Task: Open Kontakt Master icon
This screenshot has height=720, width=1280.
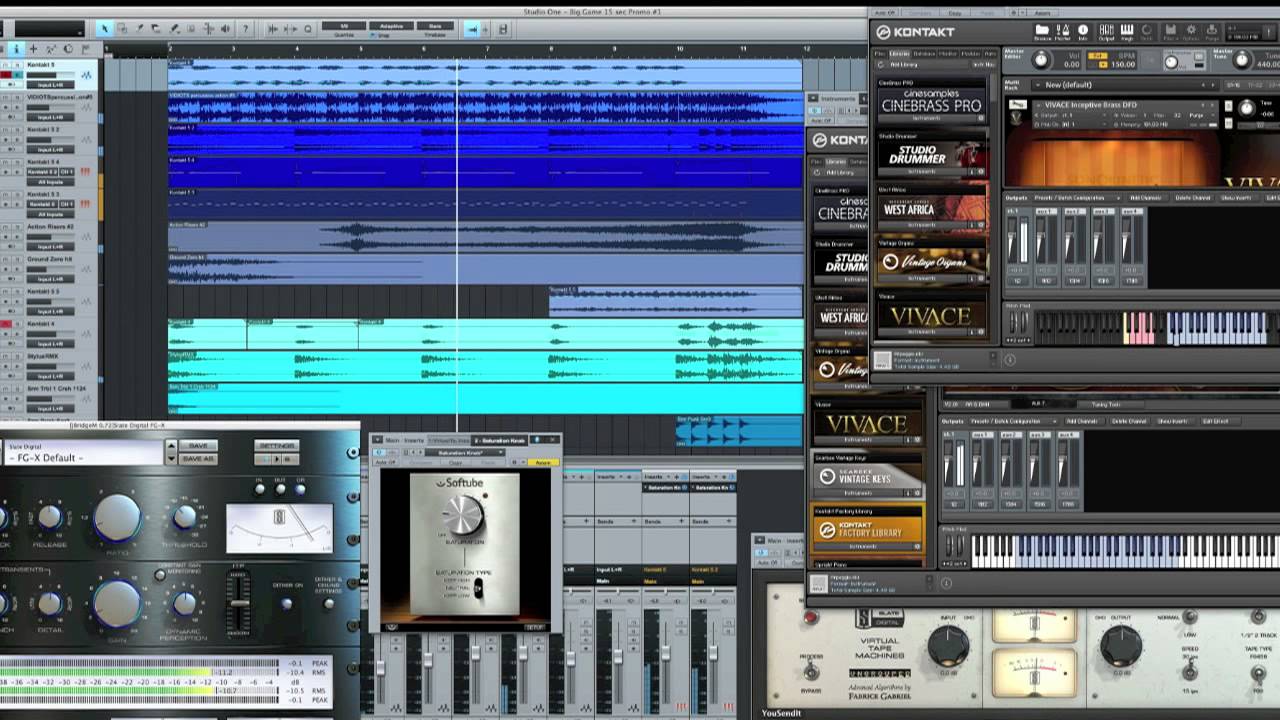Action: coord(1063,33)
